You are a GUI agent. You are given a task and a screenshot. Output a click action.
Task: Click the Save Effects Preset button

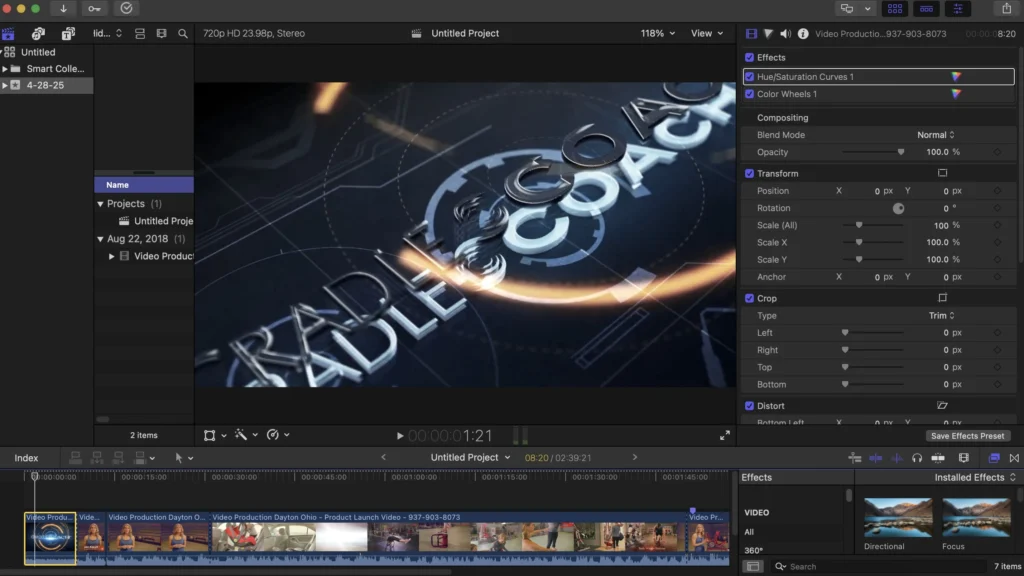[968, 436]
